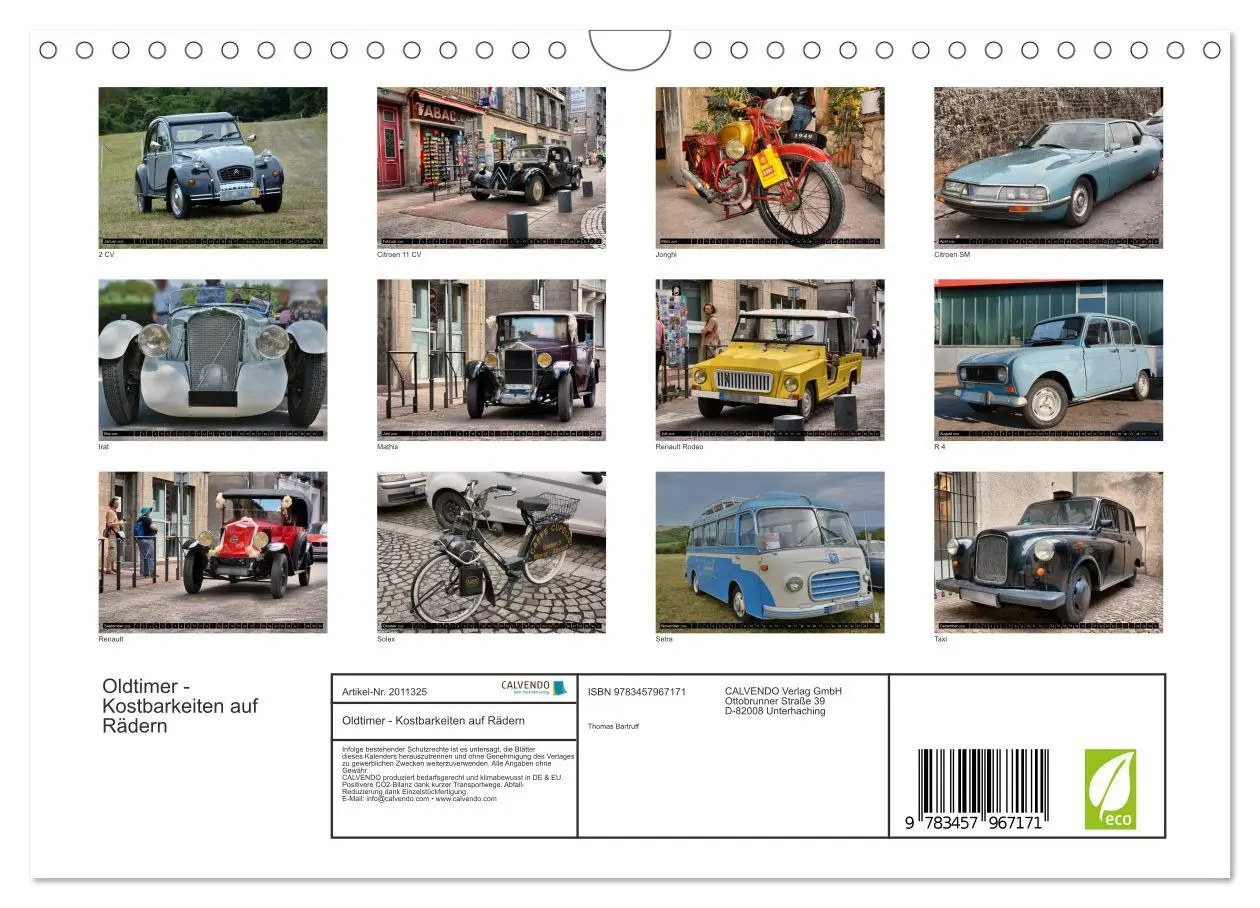Click the info@calvendo.com email line
The height and width of the screenshot is (908, 1260).
tap(419, 799)
